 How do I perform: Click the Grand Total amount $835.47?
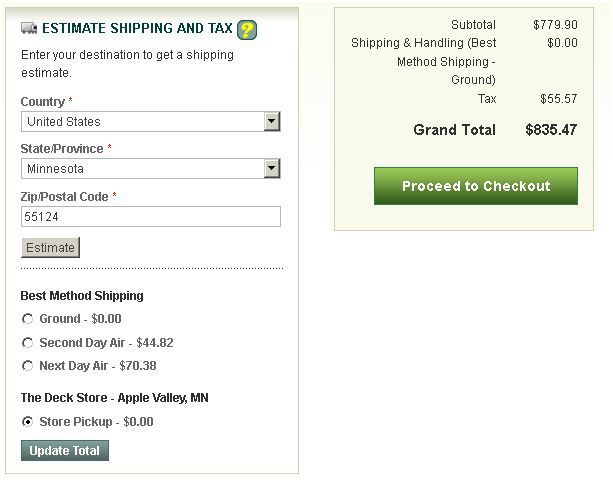coord(551,130)
